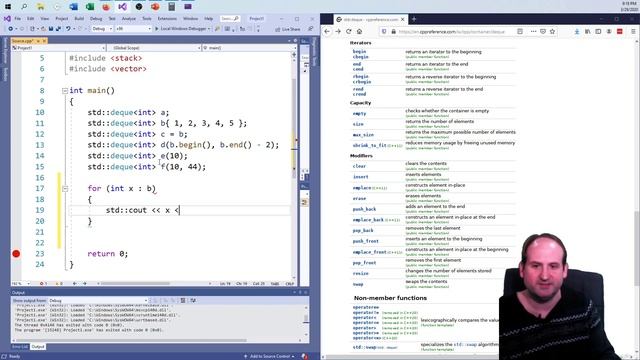Open the x86 platform dropdown
640x360 pixels.
(x=133, y=29)
